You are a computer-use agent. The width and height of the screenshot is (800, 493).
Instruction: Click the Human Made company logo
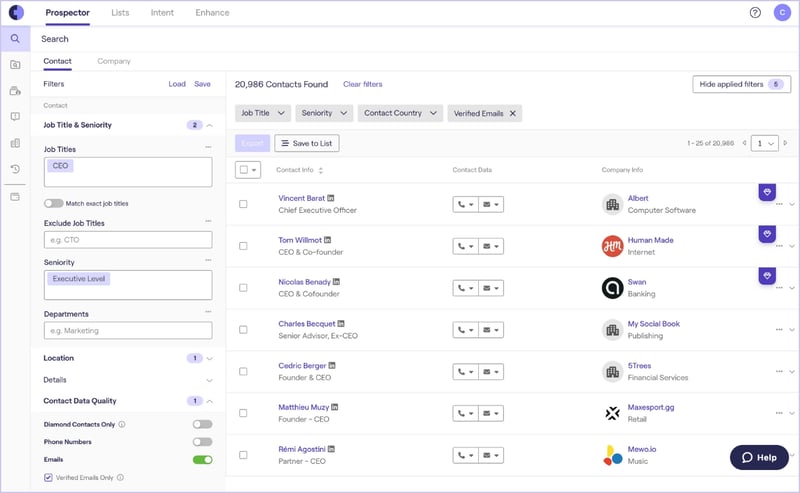click(612, 246)
